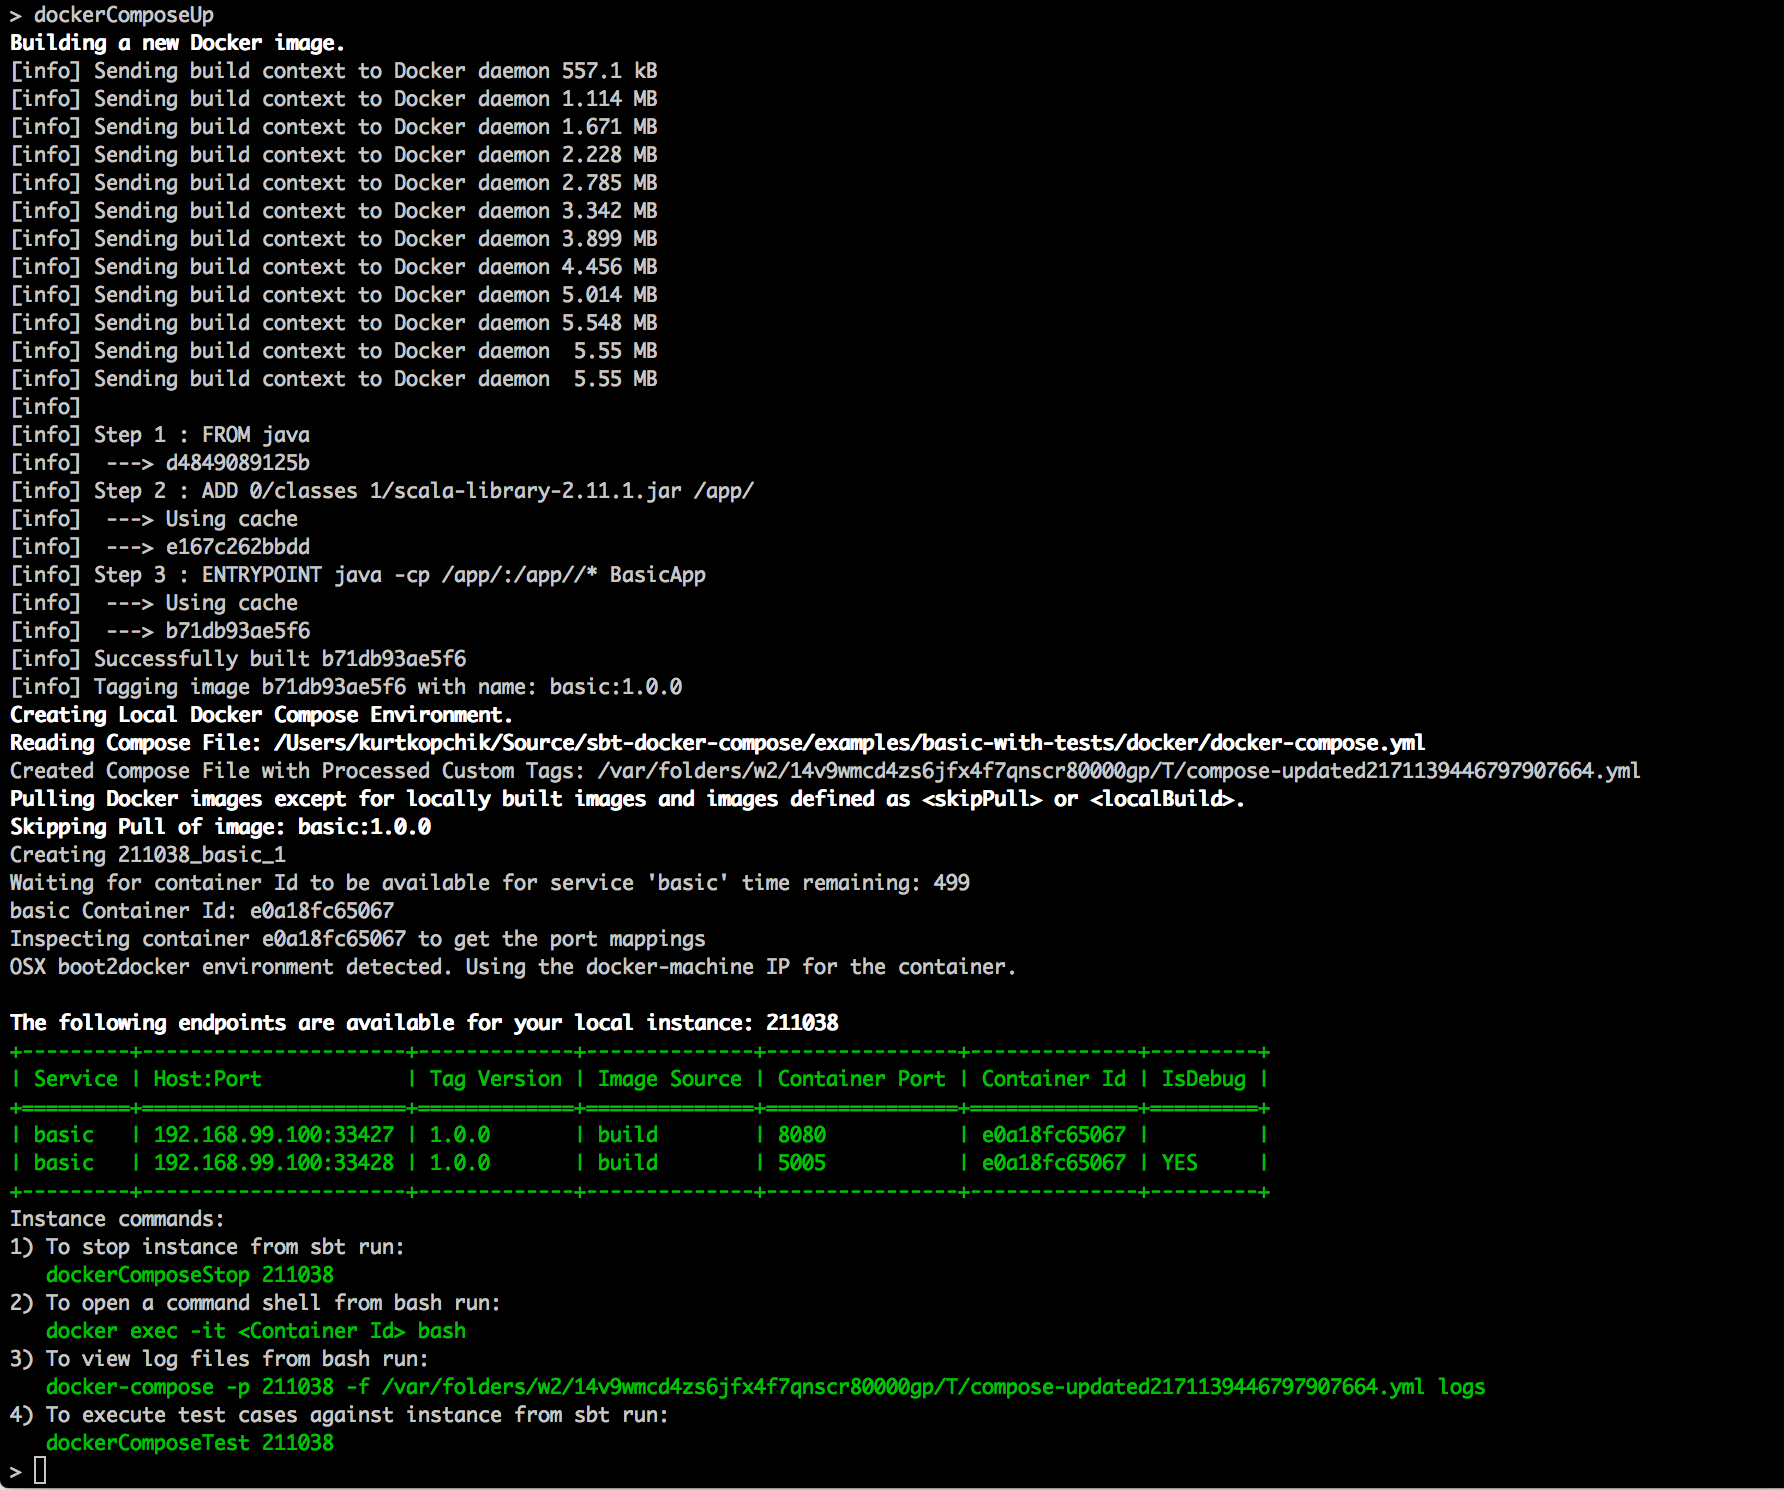Click the 192.168.99.100:33427 host address
This screenshot has height=1490, width=1784.
pyautogui.click(x=273, y=1135)
